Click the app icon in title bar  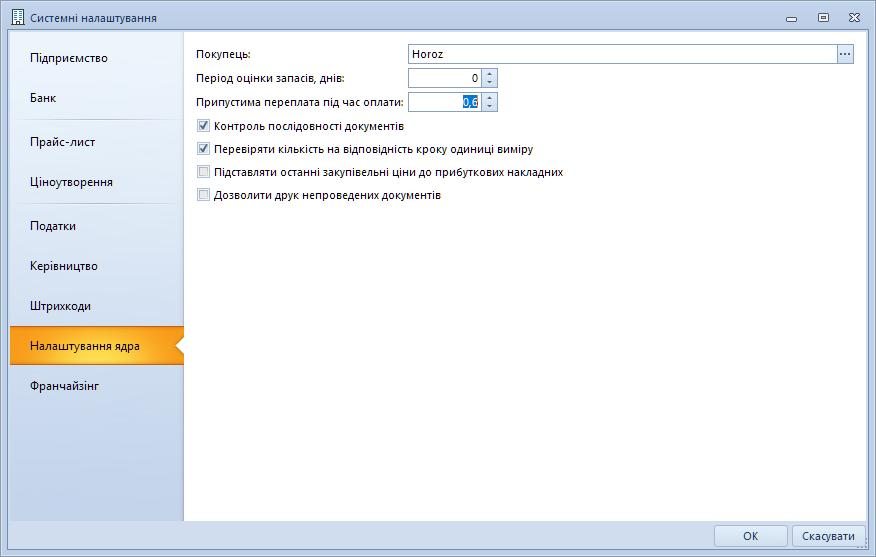pyautogui.click(x=16, y=17)
